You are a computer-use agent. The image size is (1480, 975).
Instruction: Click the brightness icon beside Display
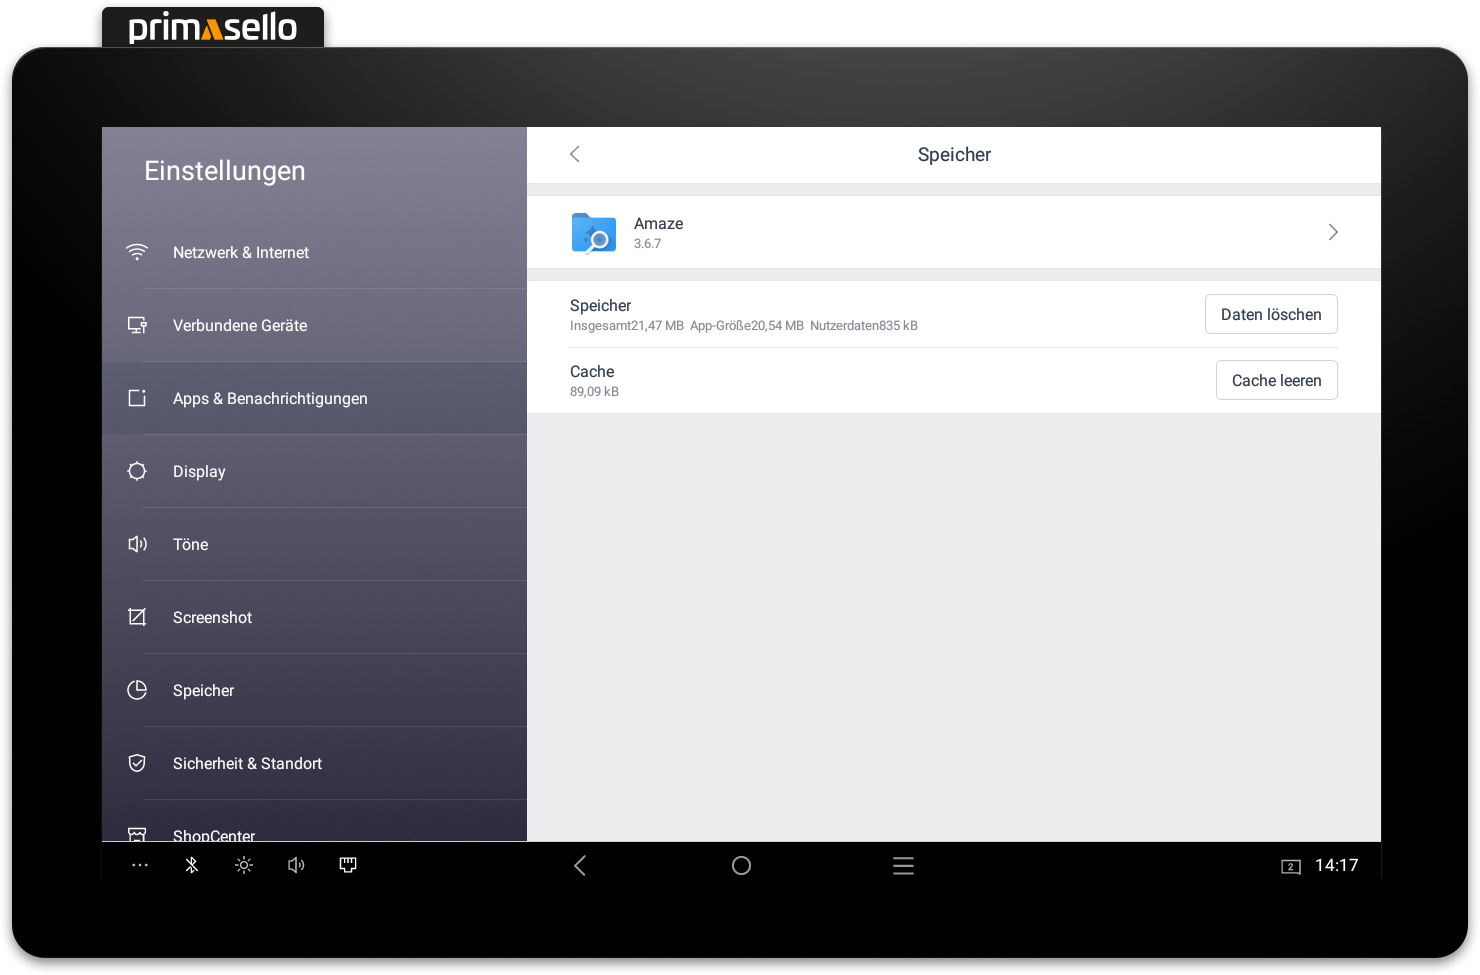[137, 471]
